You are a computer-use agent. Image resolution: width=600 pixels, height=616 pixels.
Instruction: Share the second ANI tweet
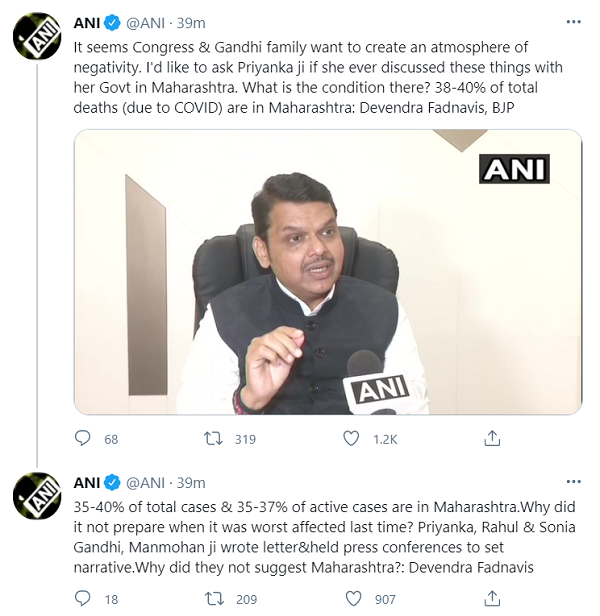coord(491,598)
